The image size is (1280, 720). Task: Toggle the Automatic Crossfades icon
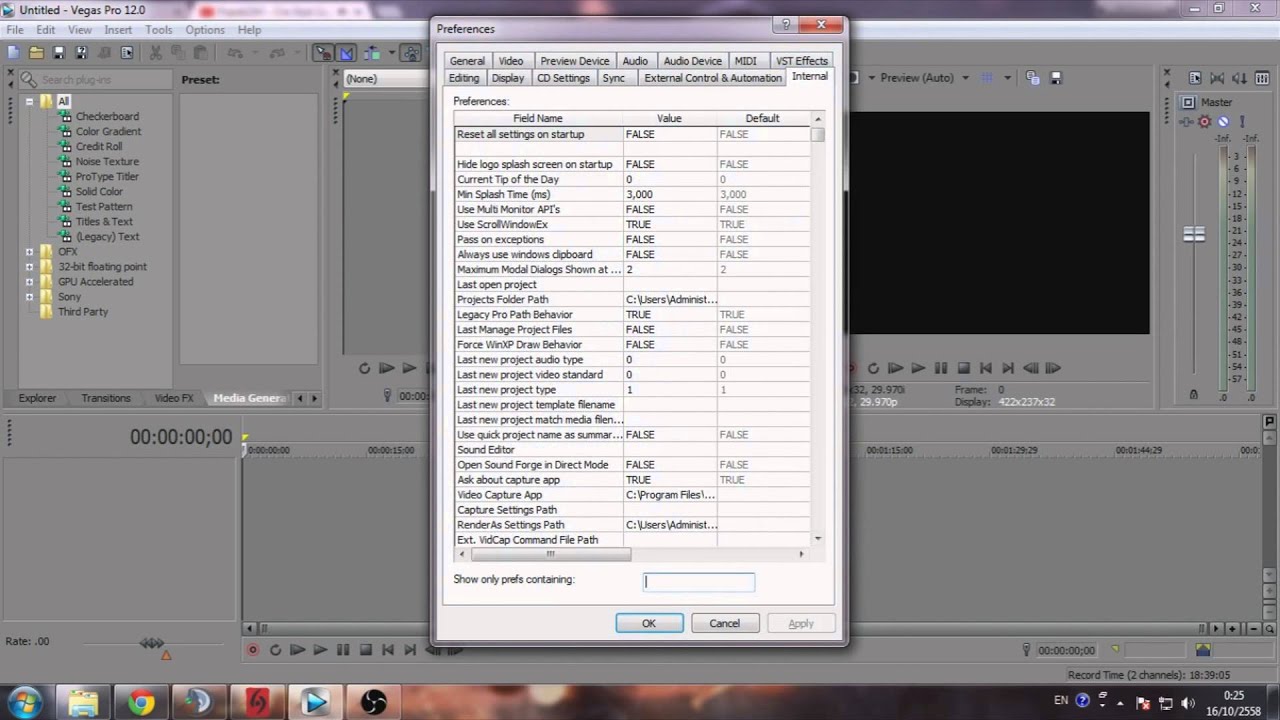[x=346, y=53]
